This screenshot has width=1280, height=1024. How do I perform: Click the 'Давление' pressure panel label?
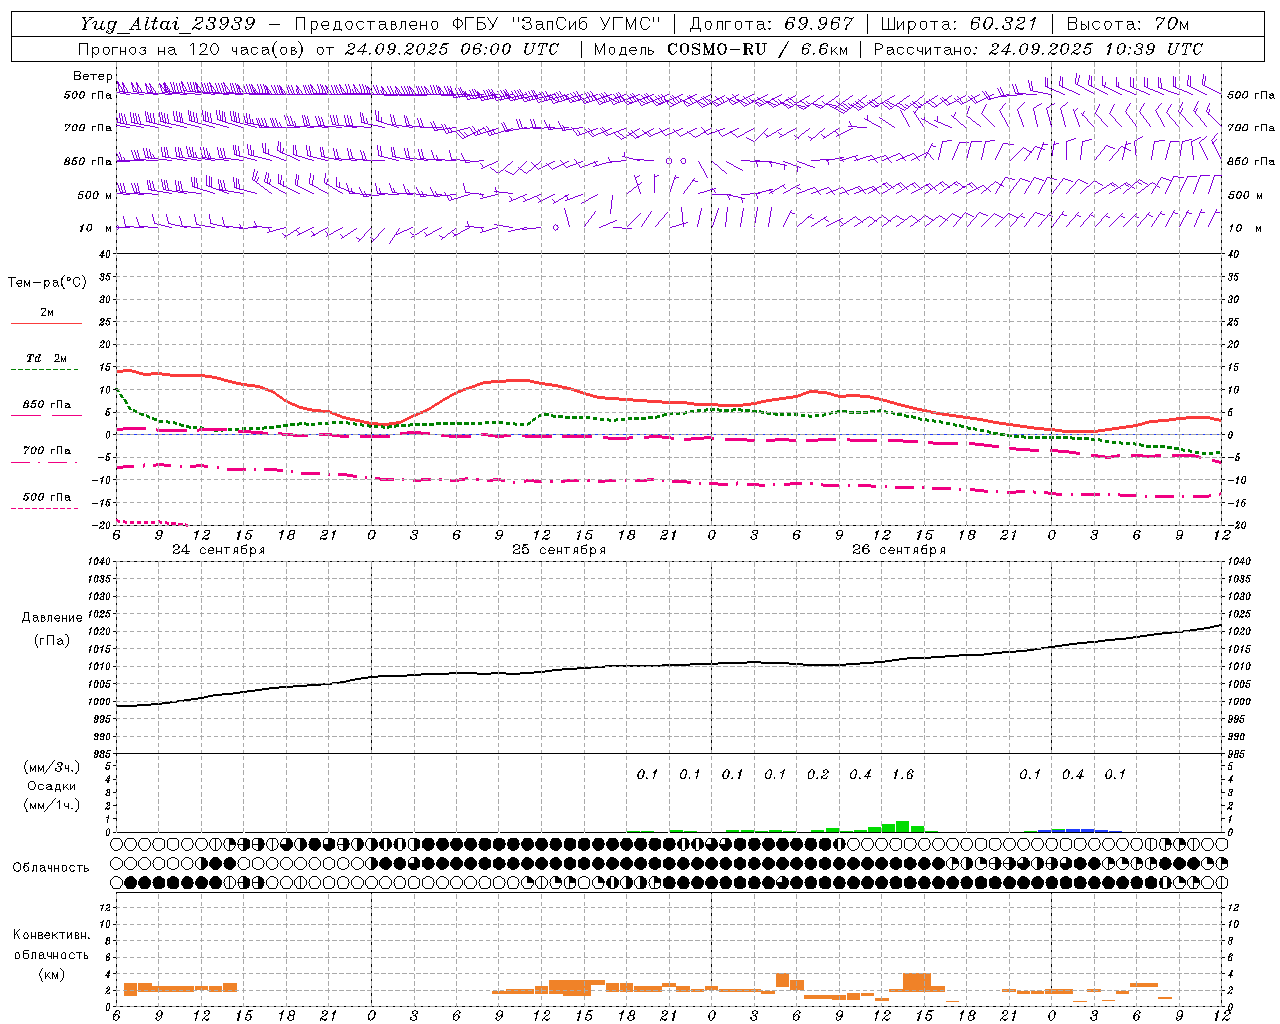[x=52, y=618]
